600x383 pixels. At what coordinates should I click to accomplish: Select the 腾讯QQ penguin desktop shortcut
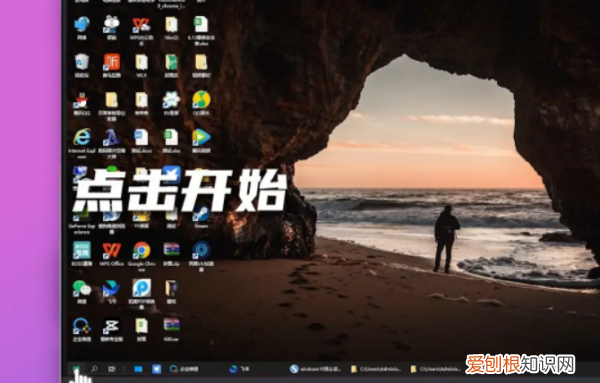click(81, 103)
